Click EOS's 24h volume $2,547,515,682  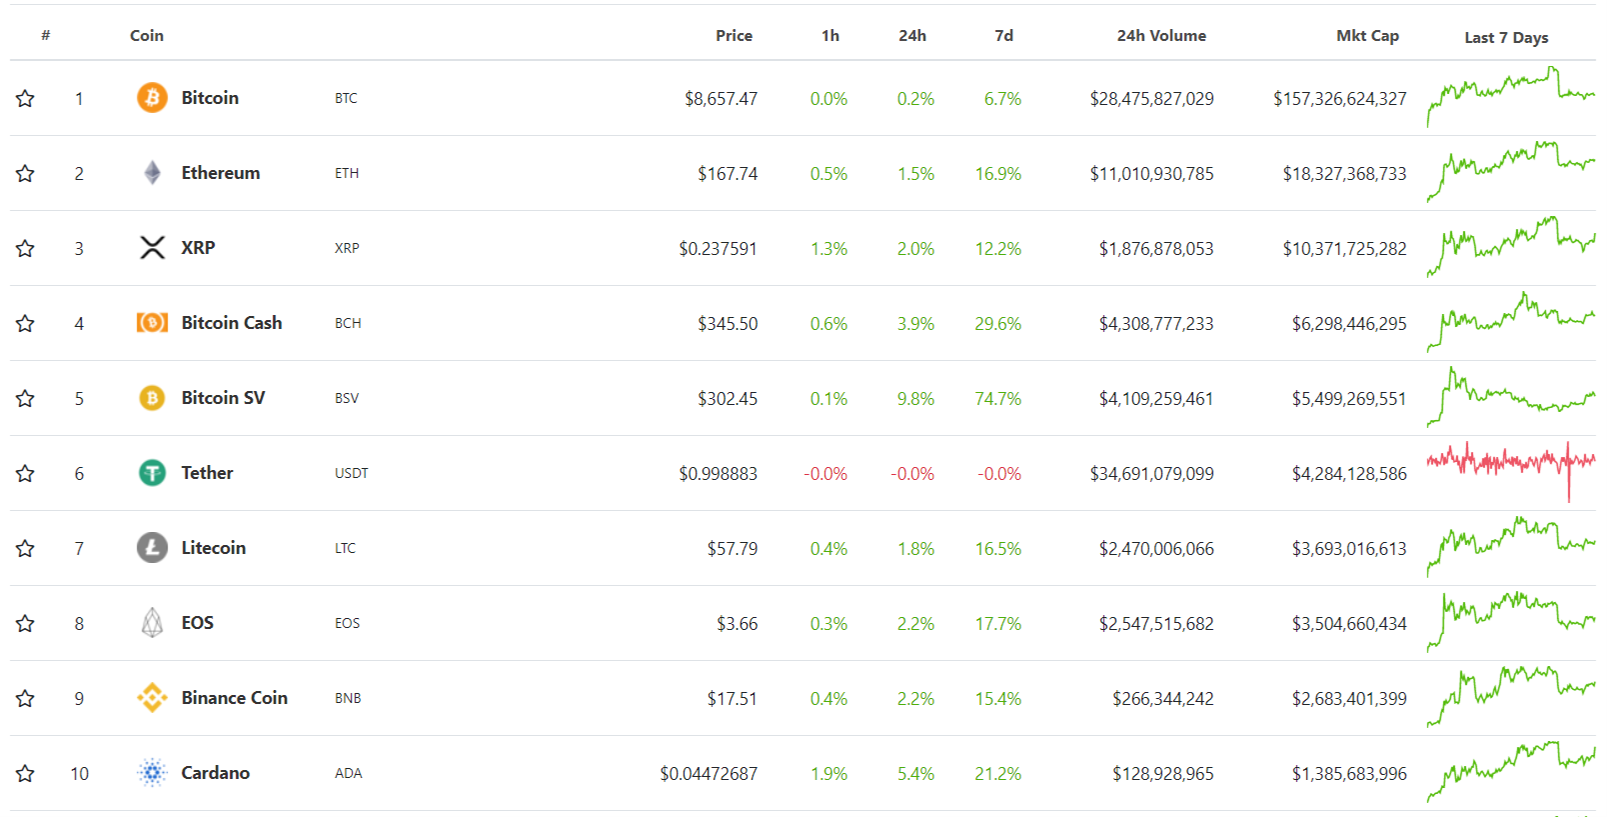tap(1156, 624)
